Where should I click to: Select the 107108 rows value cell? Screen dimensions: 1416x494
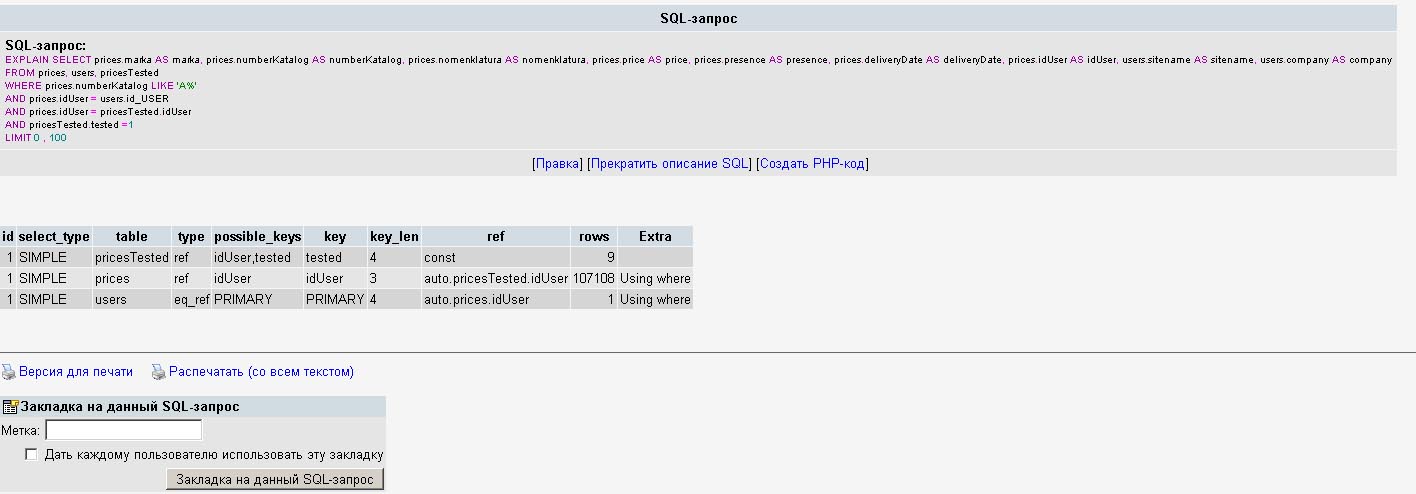593,279
